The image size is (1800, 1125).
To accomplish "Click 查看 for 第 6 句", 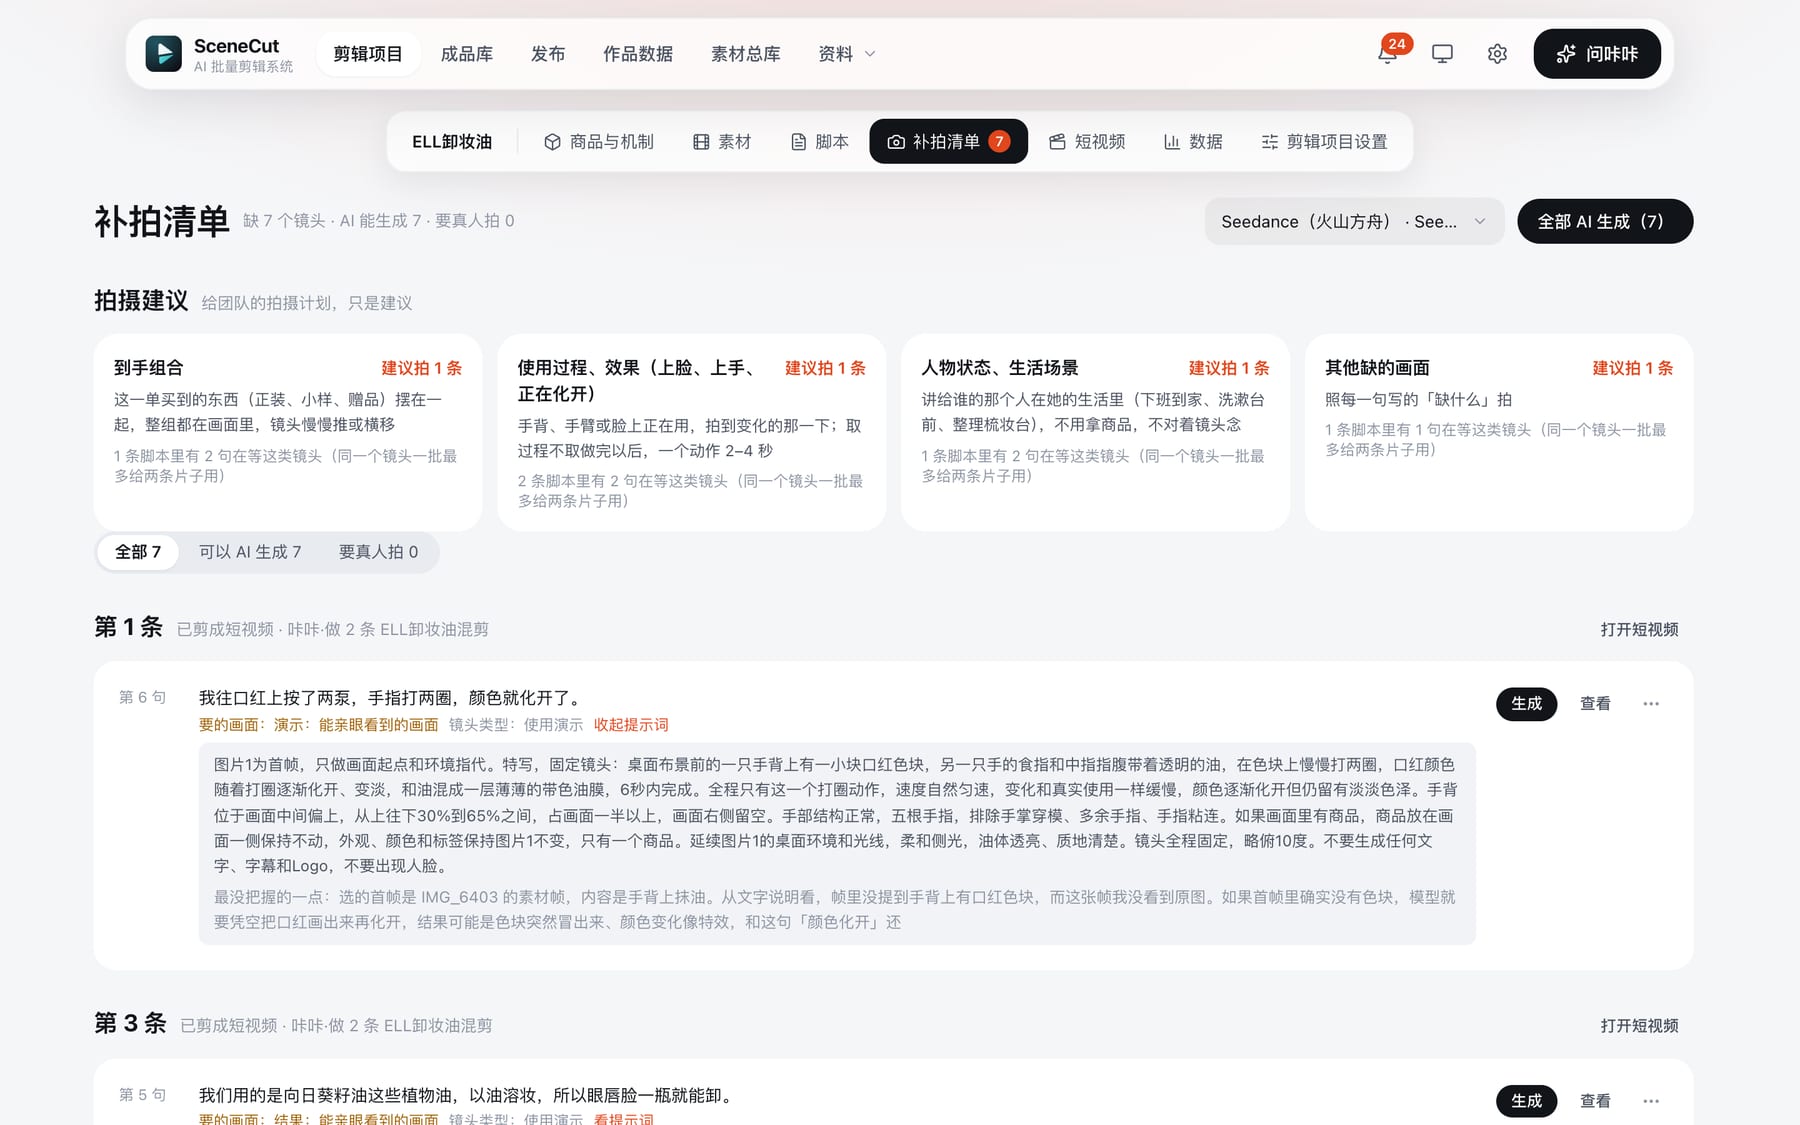I will [1595, 704].
